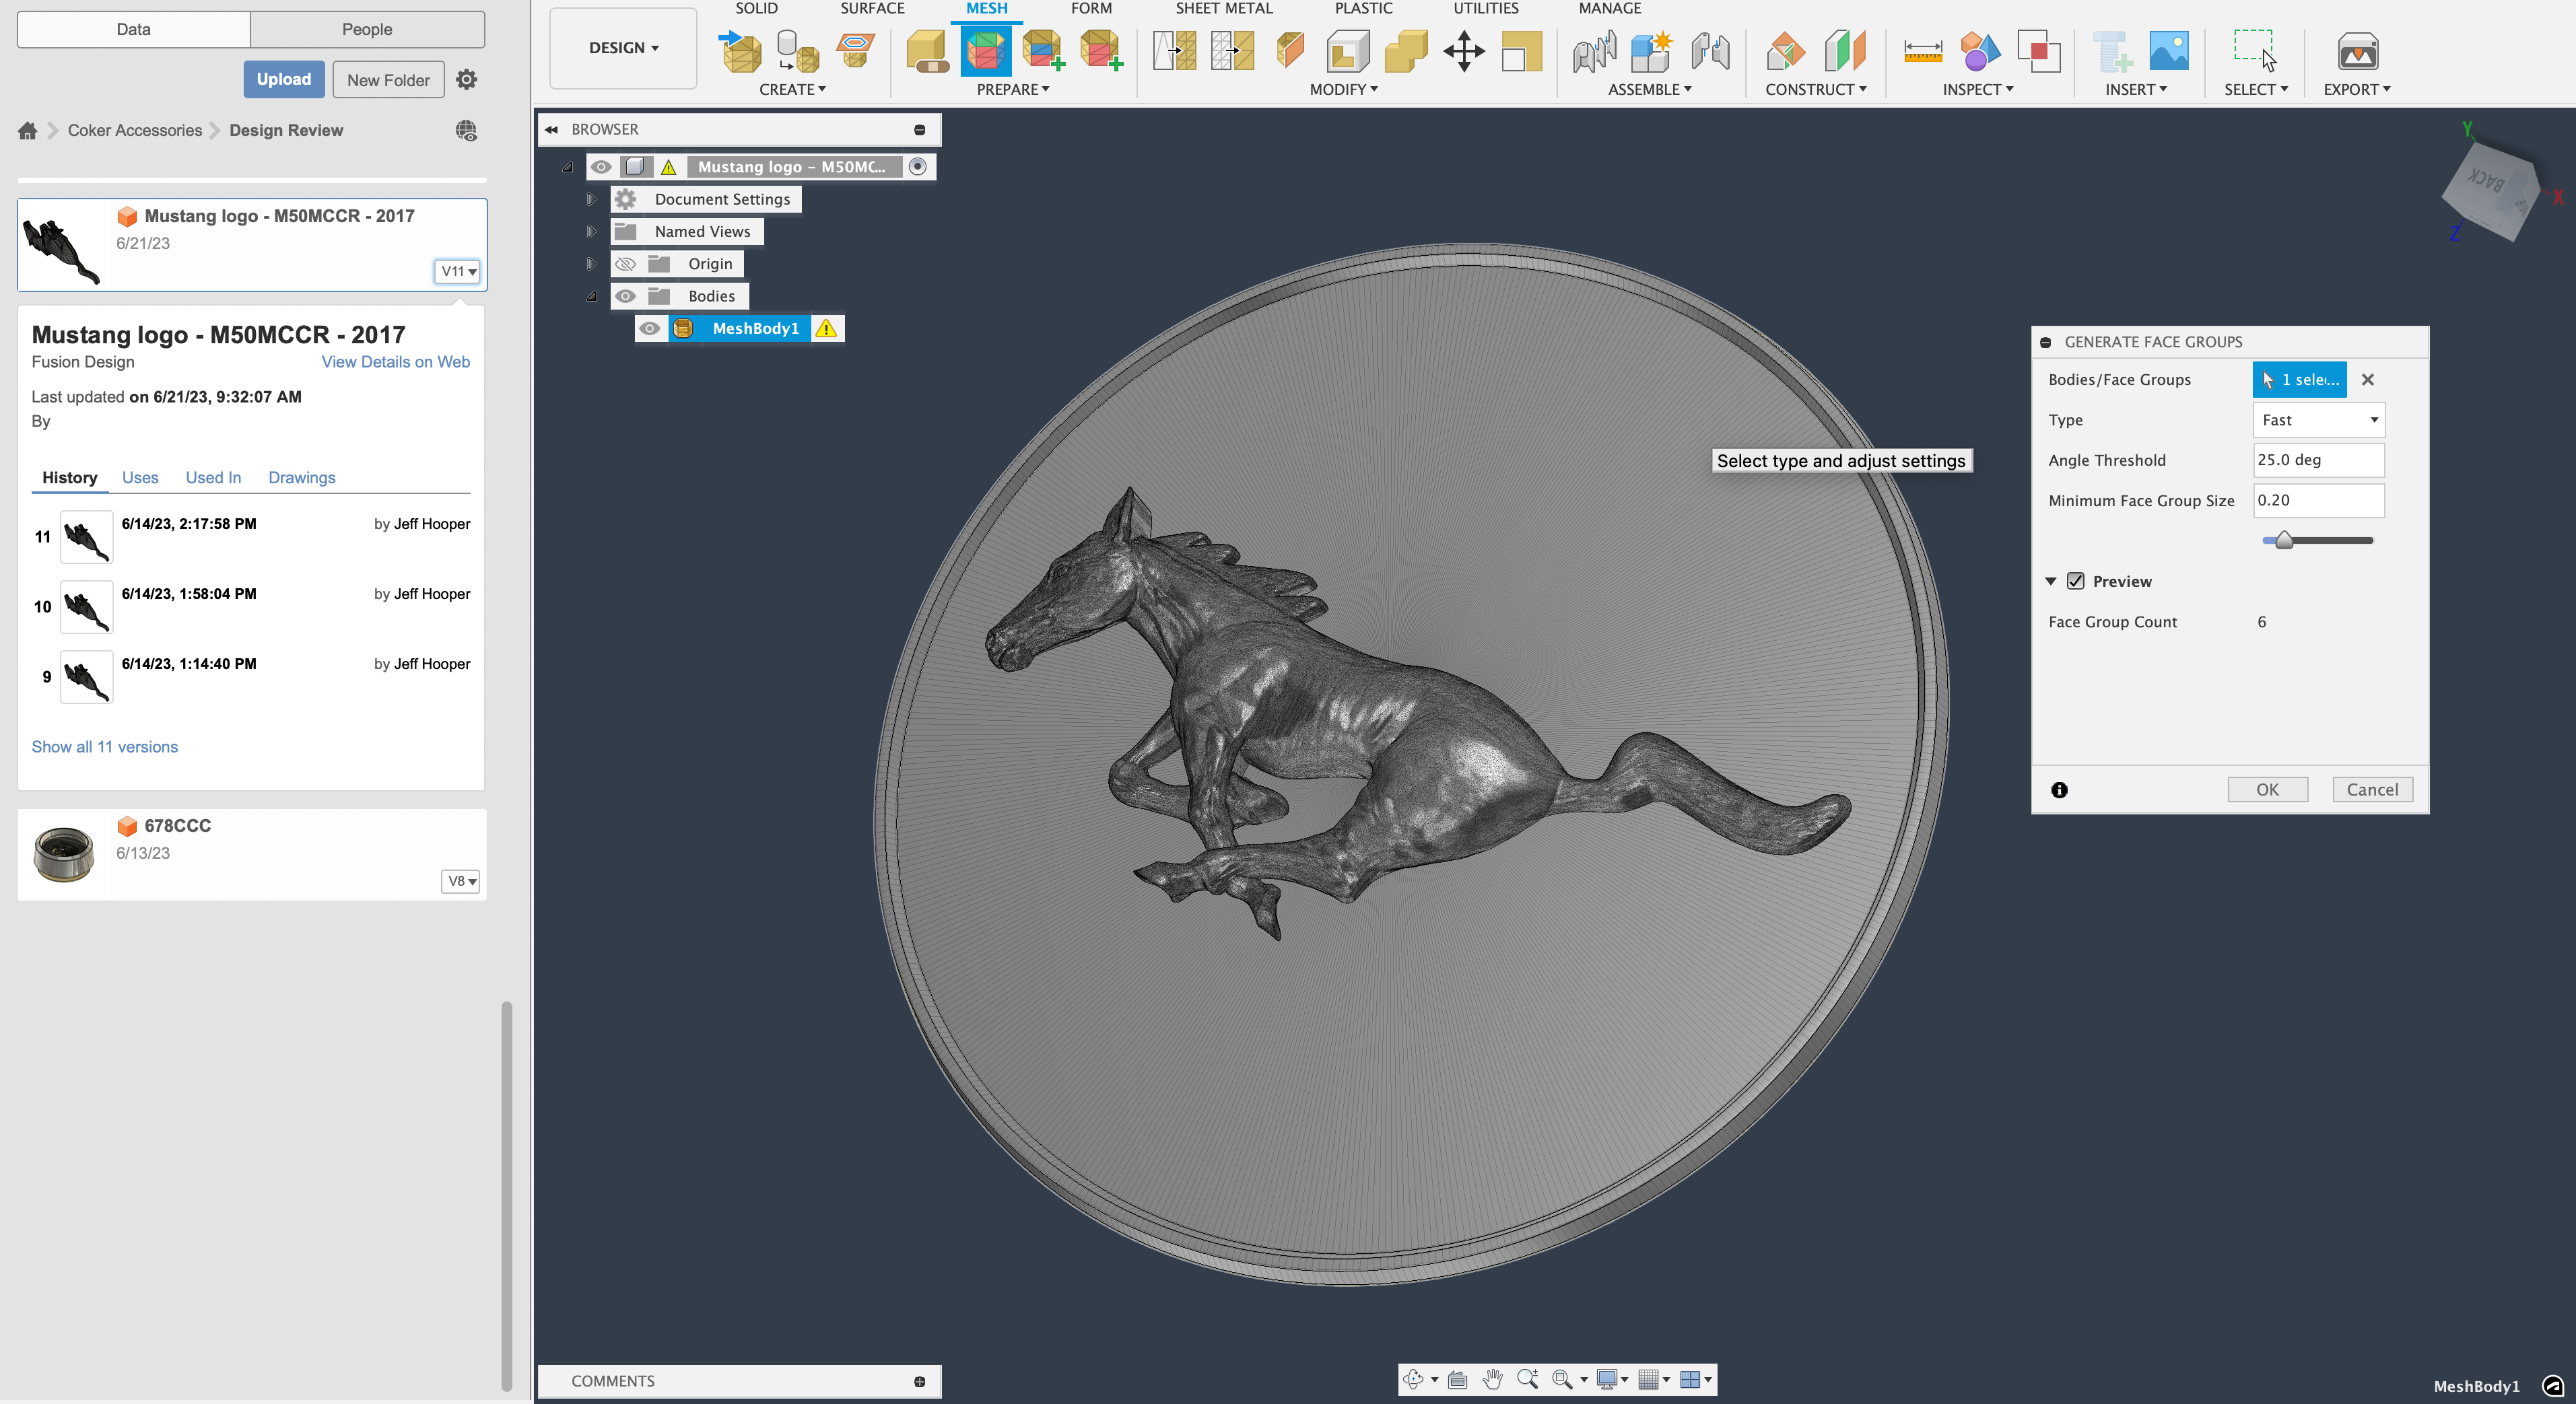Click the Move/Copy arrows icon

[x=1463, y=51]
